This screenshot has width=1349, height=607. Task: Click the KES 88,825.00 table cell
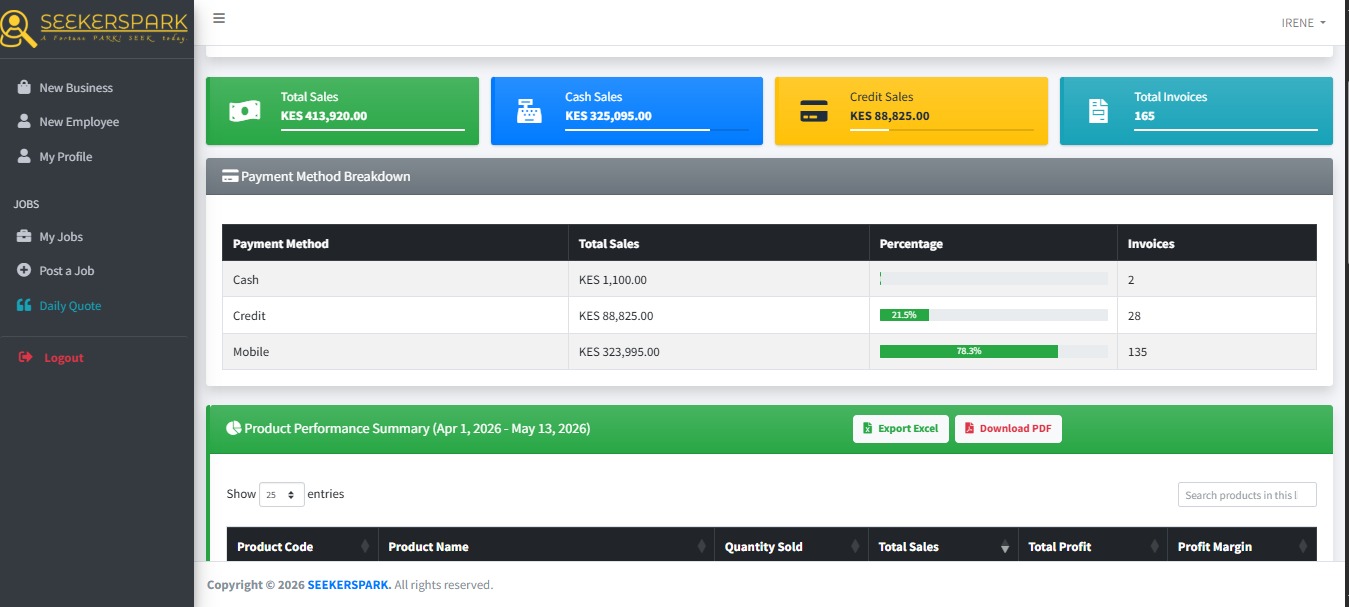[x=719, y=316]
